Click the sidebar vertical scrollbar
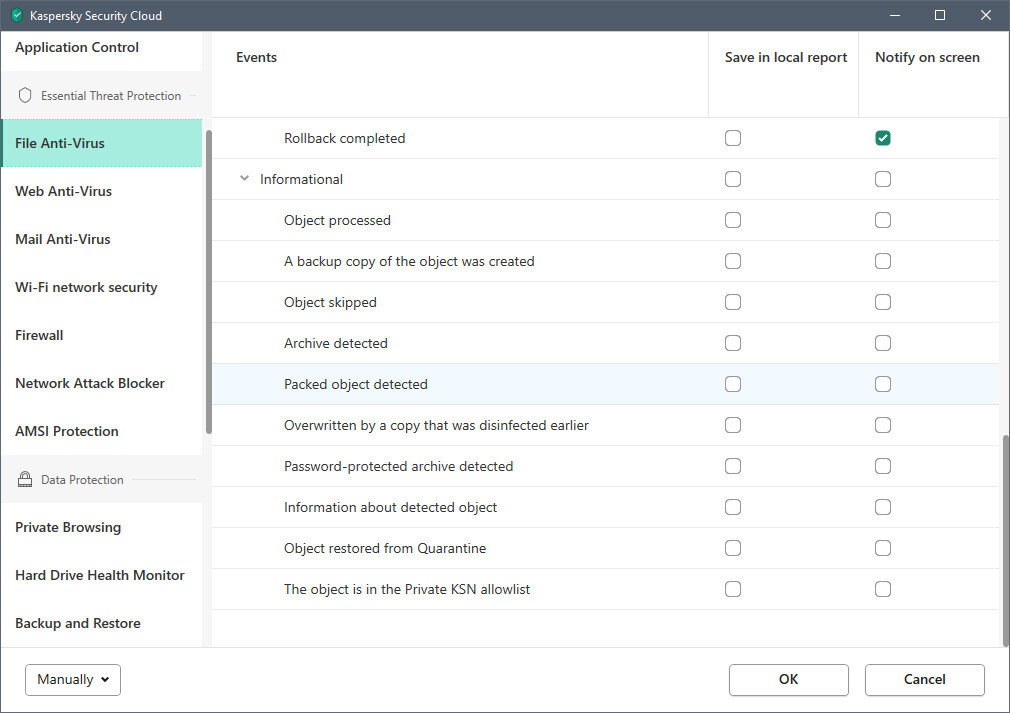 (x=209, y=282)
